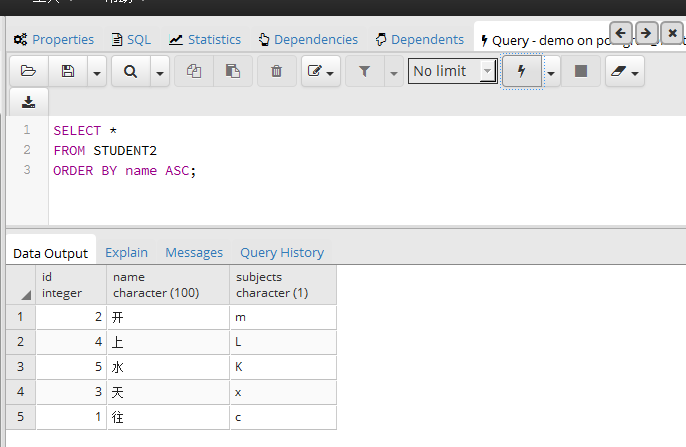Select the Data Output tab
This screenshot has width=686, height=447.
tap(51, 253)
